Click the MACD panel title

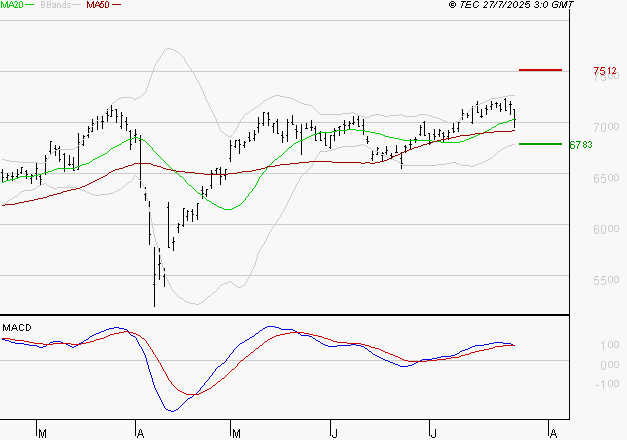[x=16, y=327]
